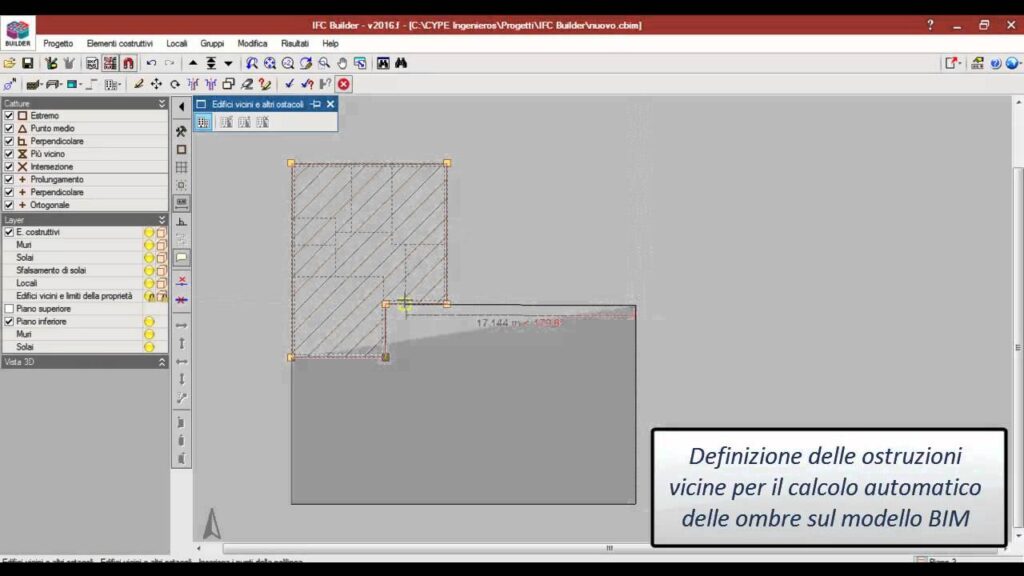
Task: Click the blue help question mark icon
Action: click(x=996, y=63)
